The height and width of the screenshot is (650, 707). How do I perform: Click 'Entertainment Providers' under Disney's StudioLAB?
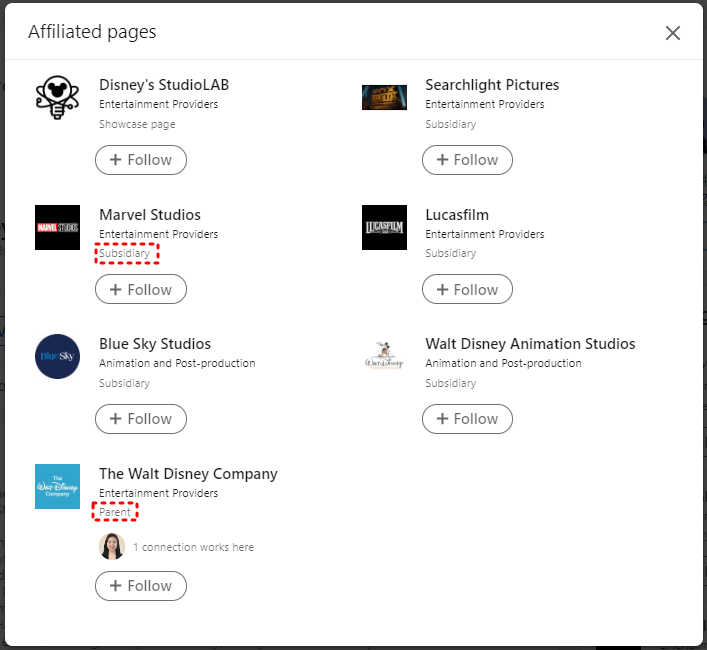click(x=158, y=104)
